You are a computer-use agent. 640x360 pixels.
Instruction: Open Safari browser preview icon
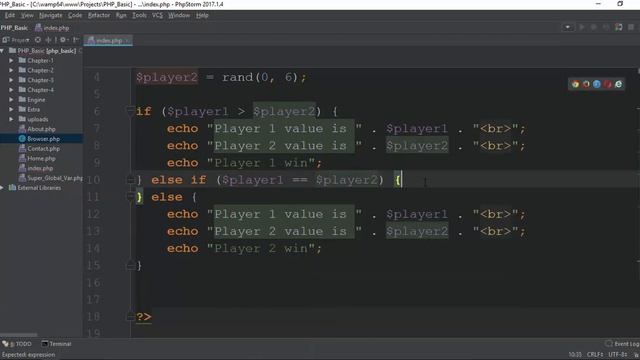pos(597,84)
